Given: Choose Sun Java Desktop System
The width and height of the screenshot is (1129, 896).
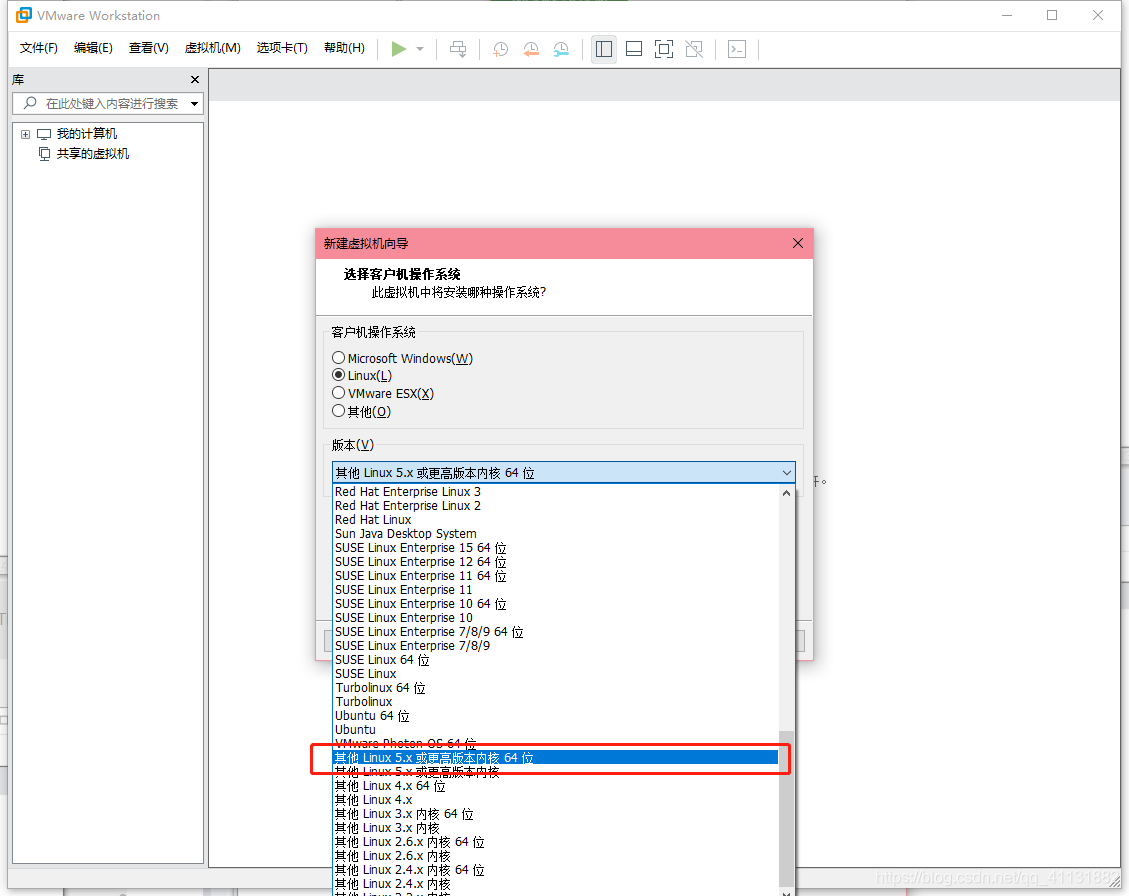Looking at the screenshot, I should 555,534.
